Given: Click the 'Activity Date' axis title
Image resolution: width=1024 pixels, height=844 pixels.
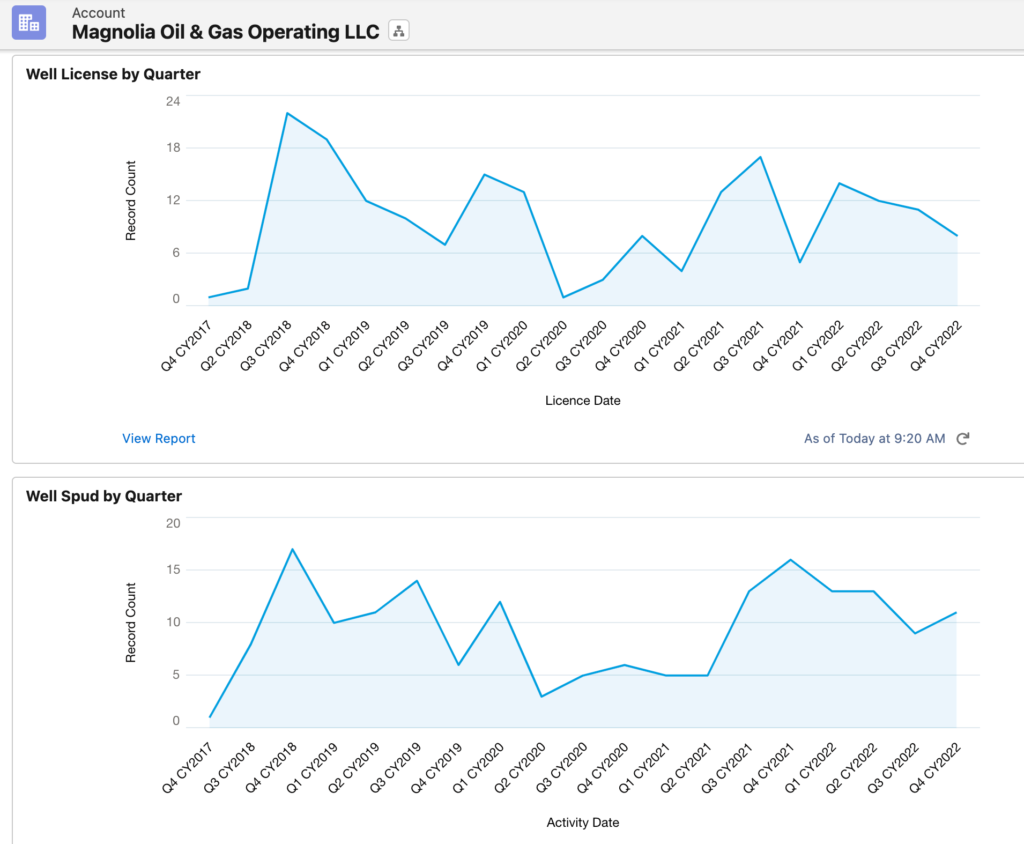Looking at the screenshot, I should tap(583, 822).
